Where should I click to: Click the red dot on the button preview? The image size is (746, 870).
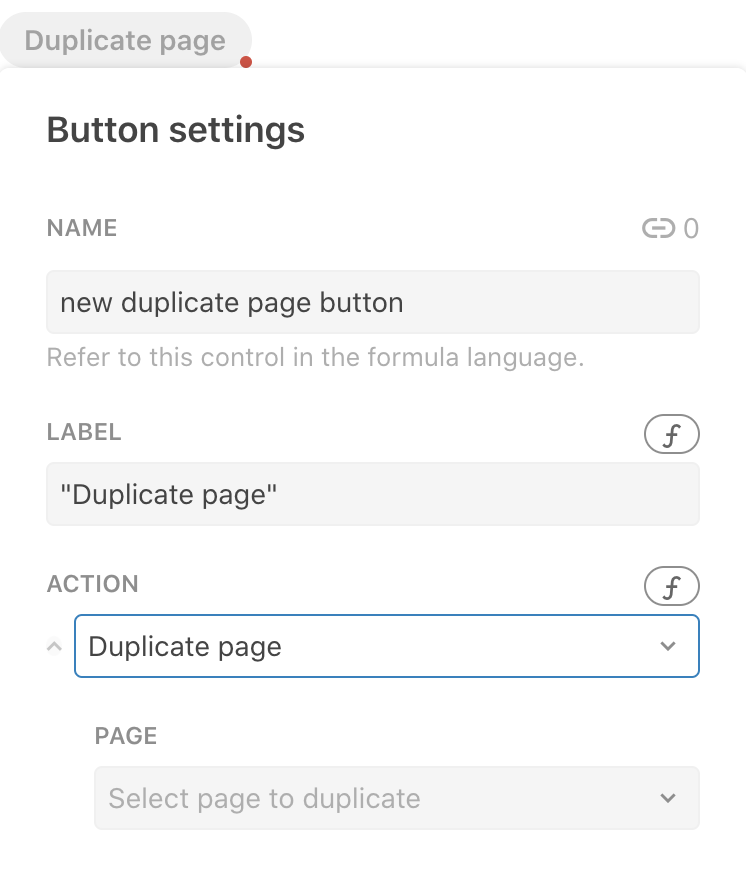pos(246,62)
